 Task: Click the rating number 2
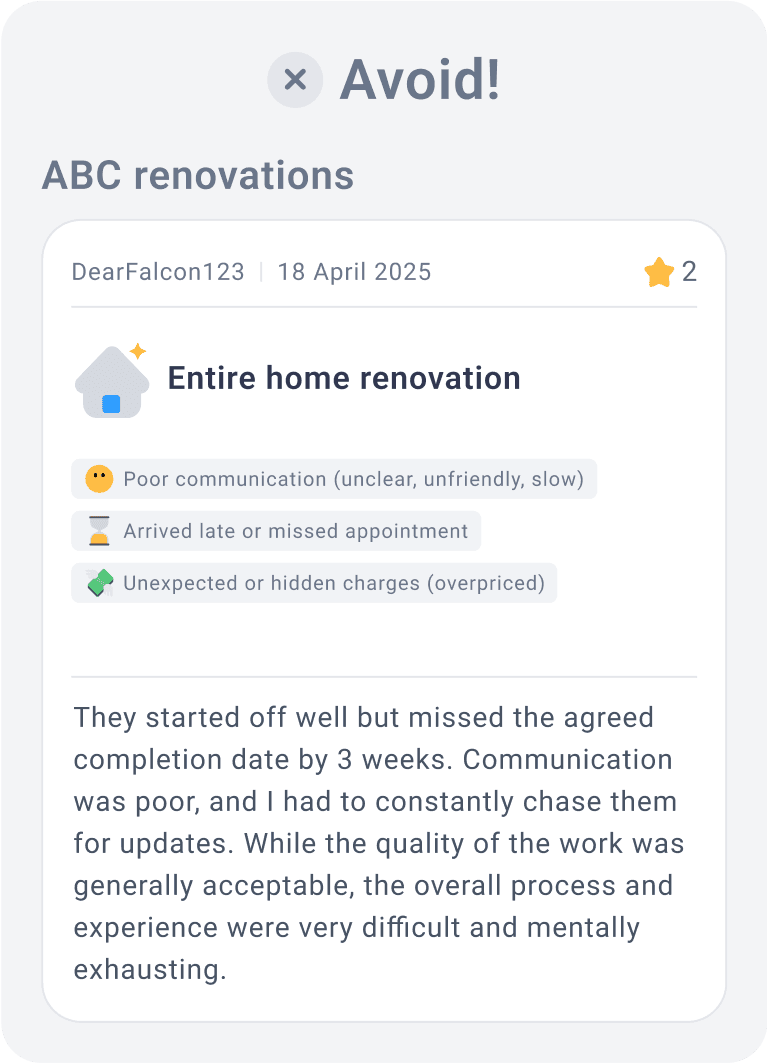tap(689, 272)
